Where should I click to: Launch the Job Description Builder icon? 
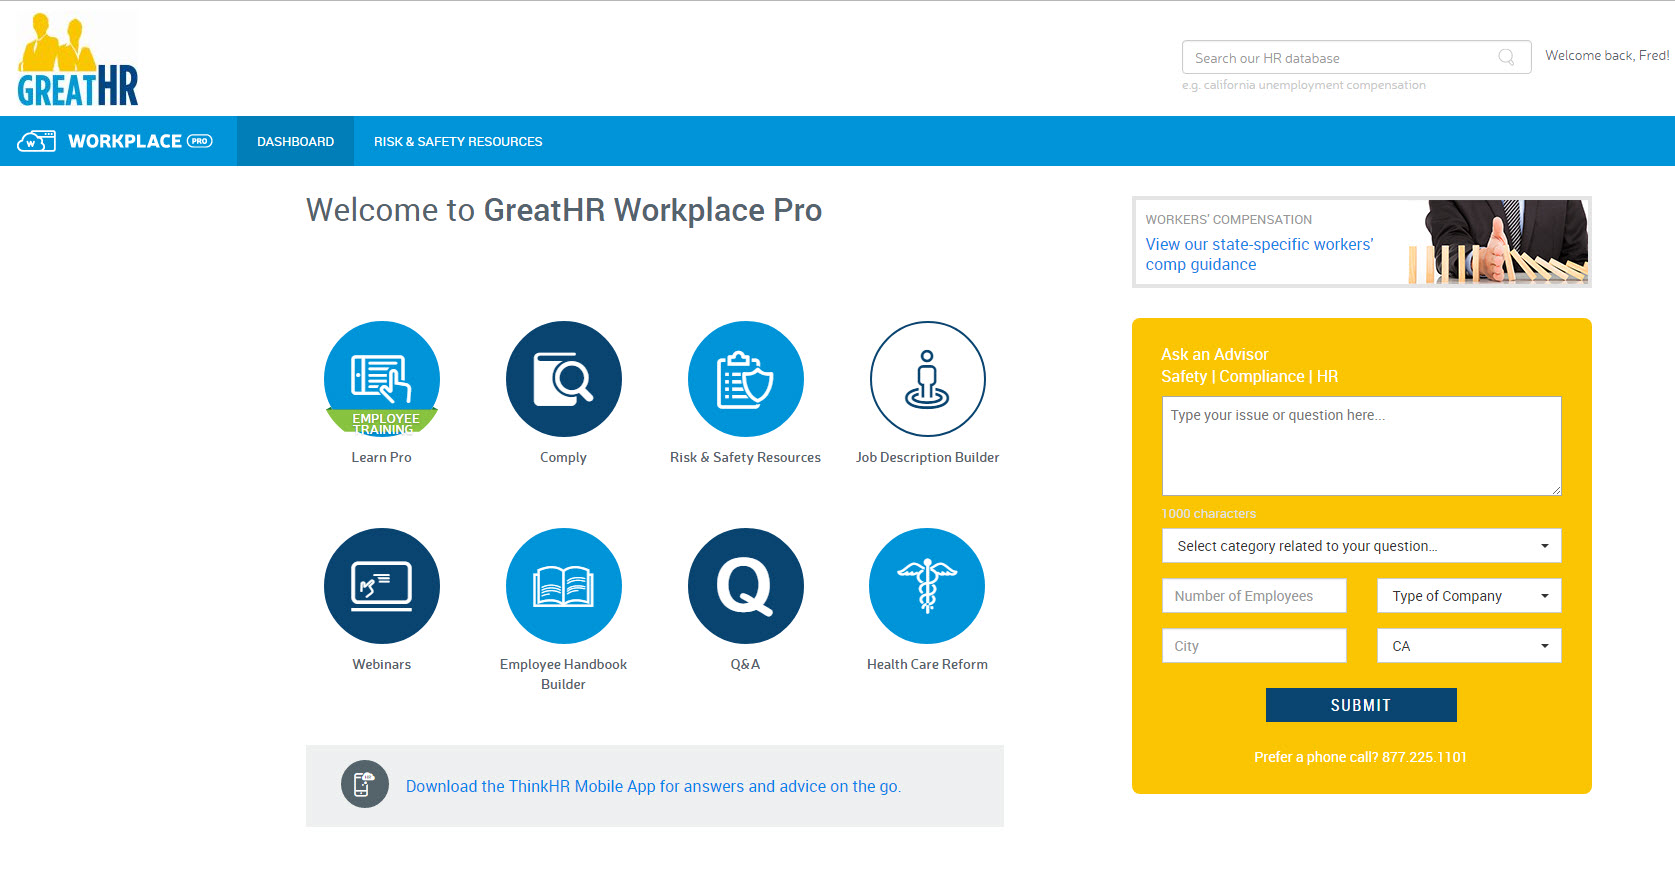click(928, 379)
